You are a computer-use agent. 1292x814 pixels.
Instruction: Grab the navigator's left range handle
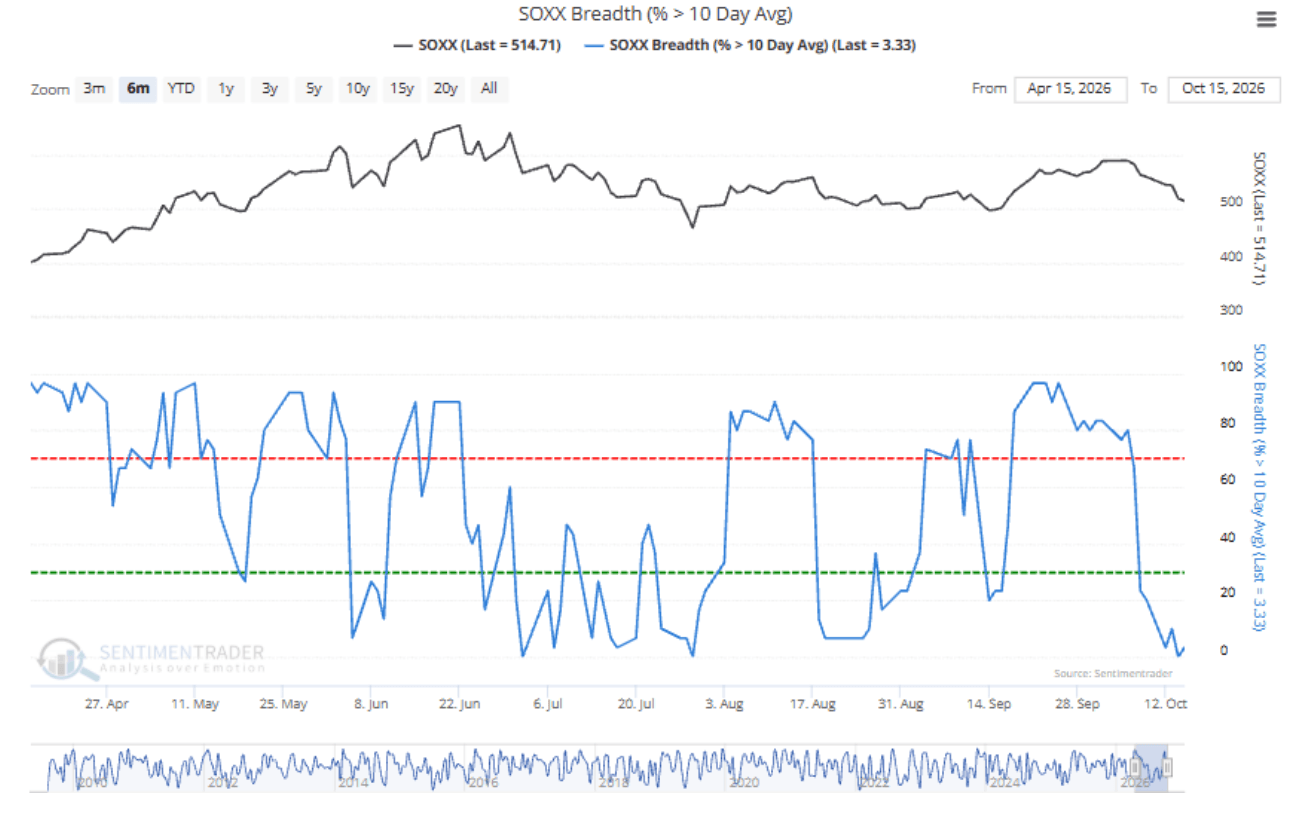(x=1134, y=768)
